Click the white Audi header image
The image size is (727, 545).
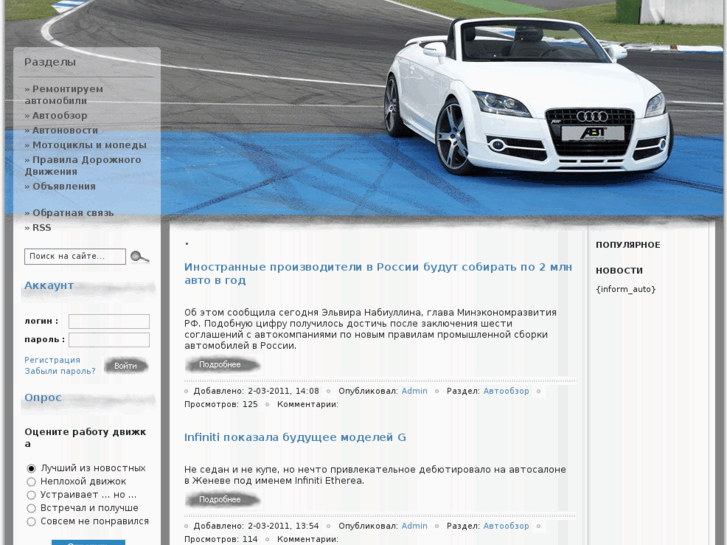pos(529,97)
